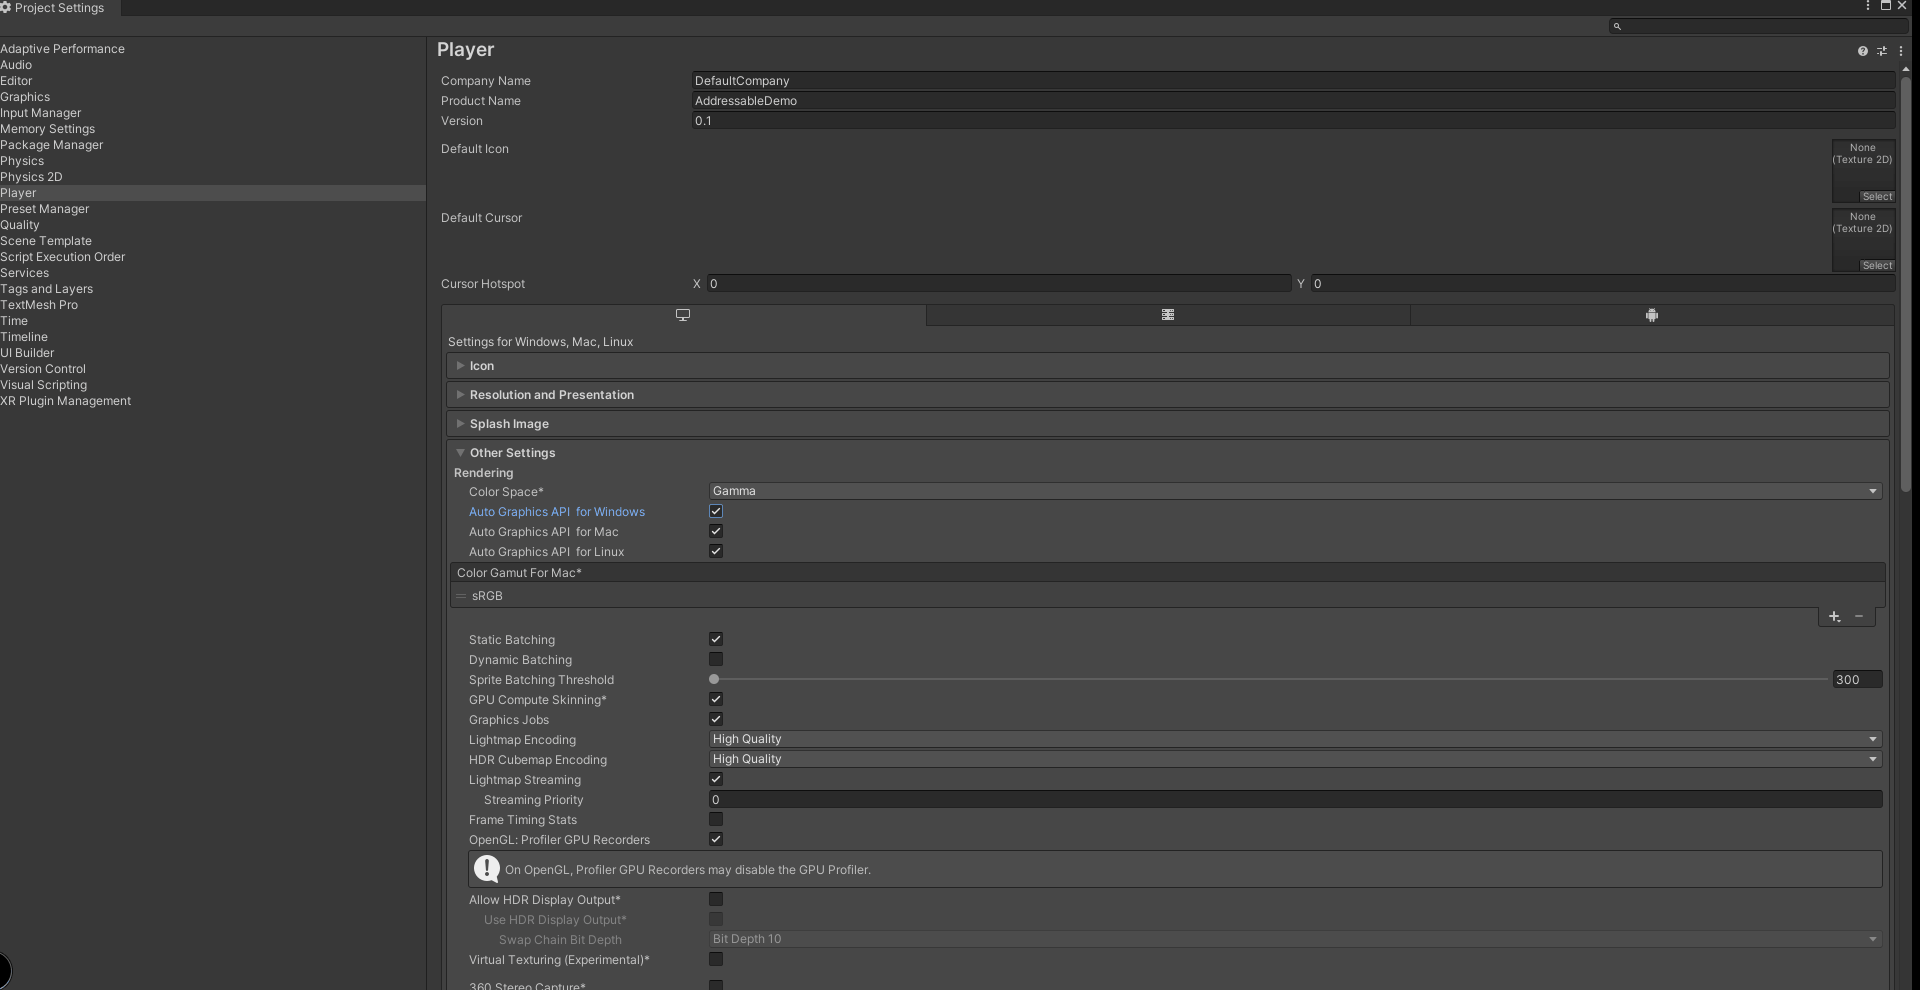Open the Project Settings window options menu
The height and width of the screenshot is (990, 1920).
point(1867,6)
